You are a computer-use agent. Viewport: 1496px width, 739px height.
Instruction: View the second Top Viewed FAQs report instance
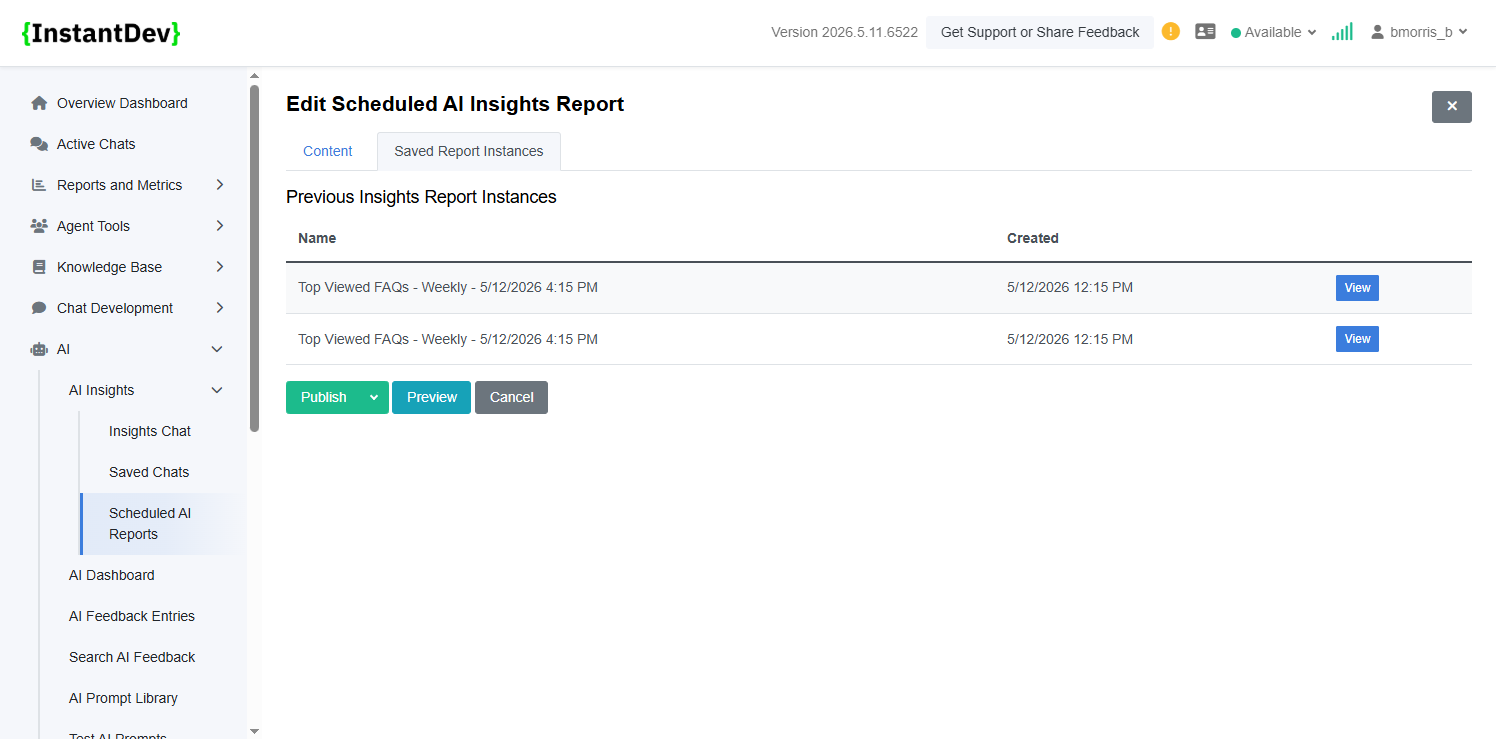(x=1357, y=339)
